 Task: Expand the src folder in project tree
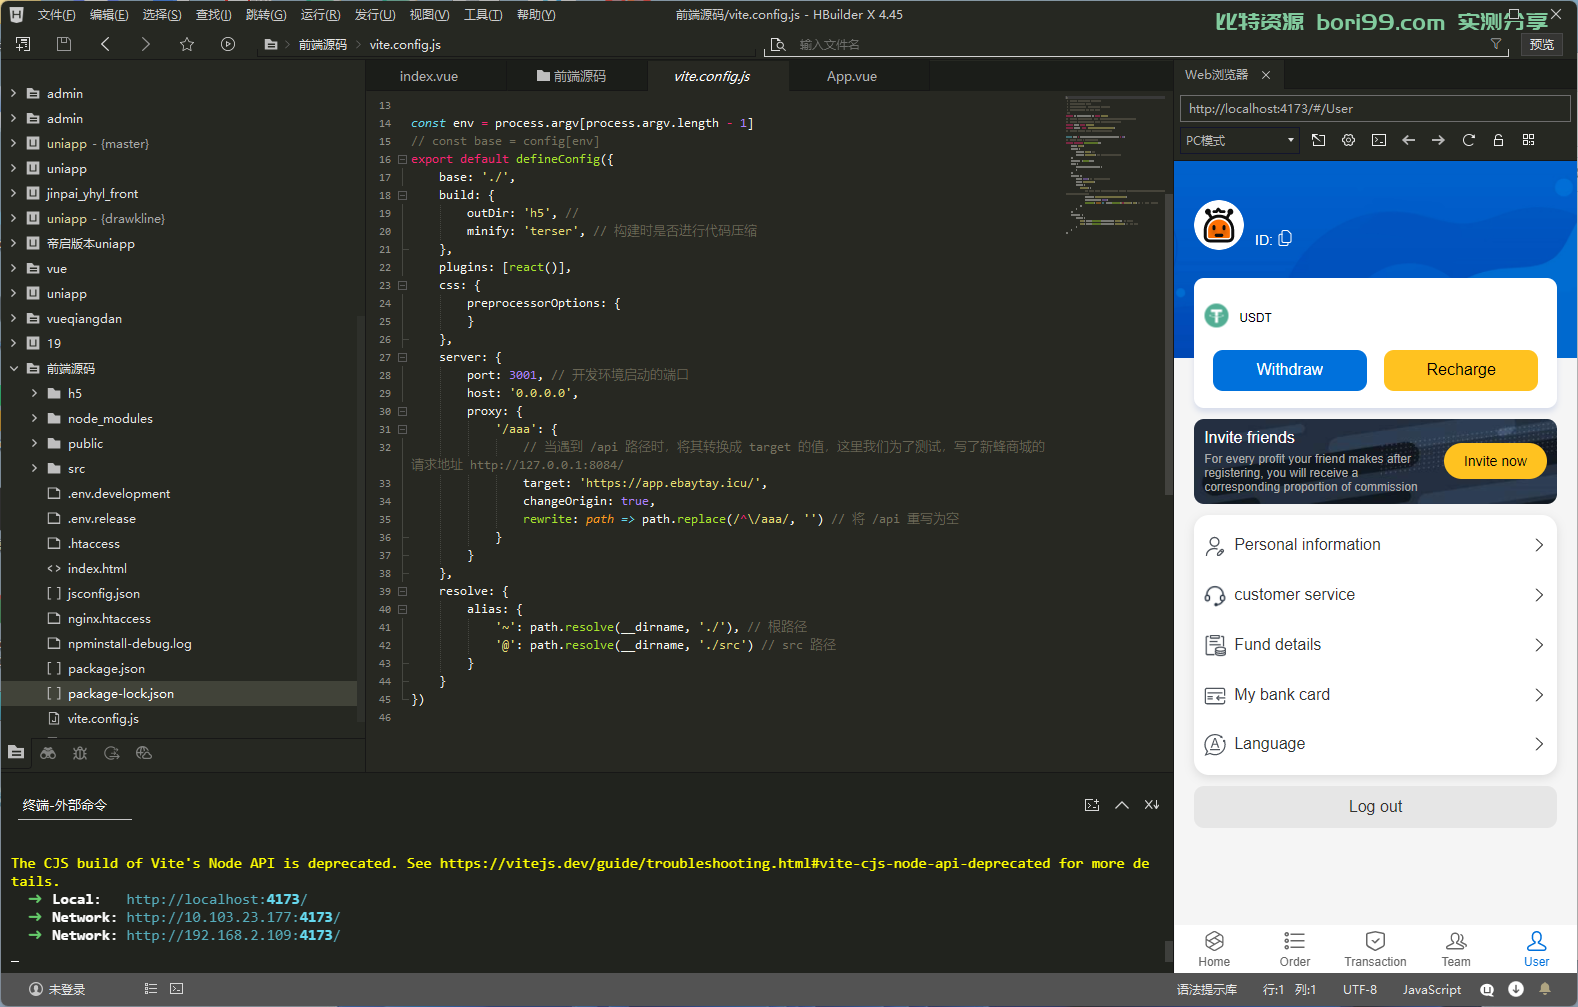(x=34, y=468)
